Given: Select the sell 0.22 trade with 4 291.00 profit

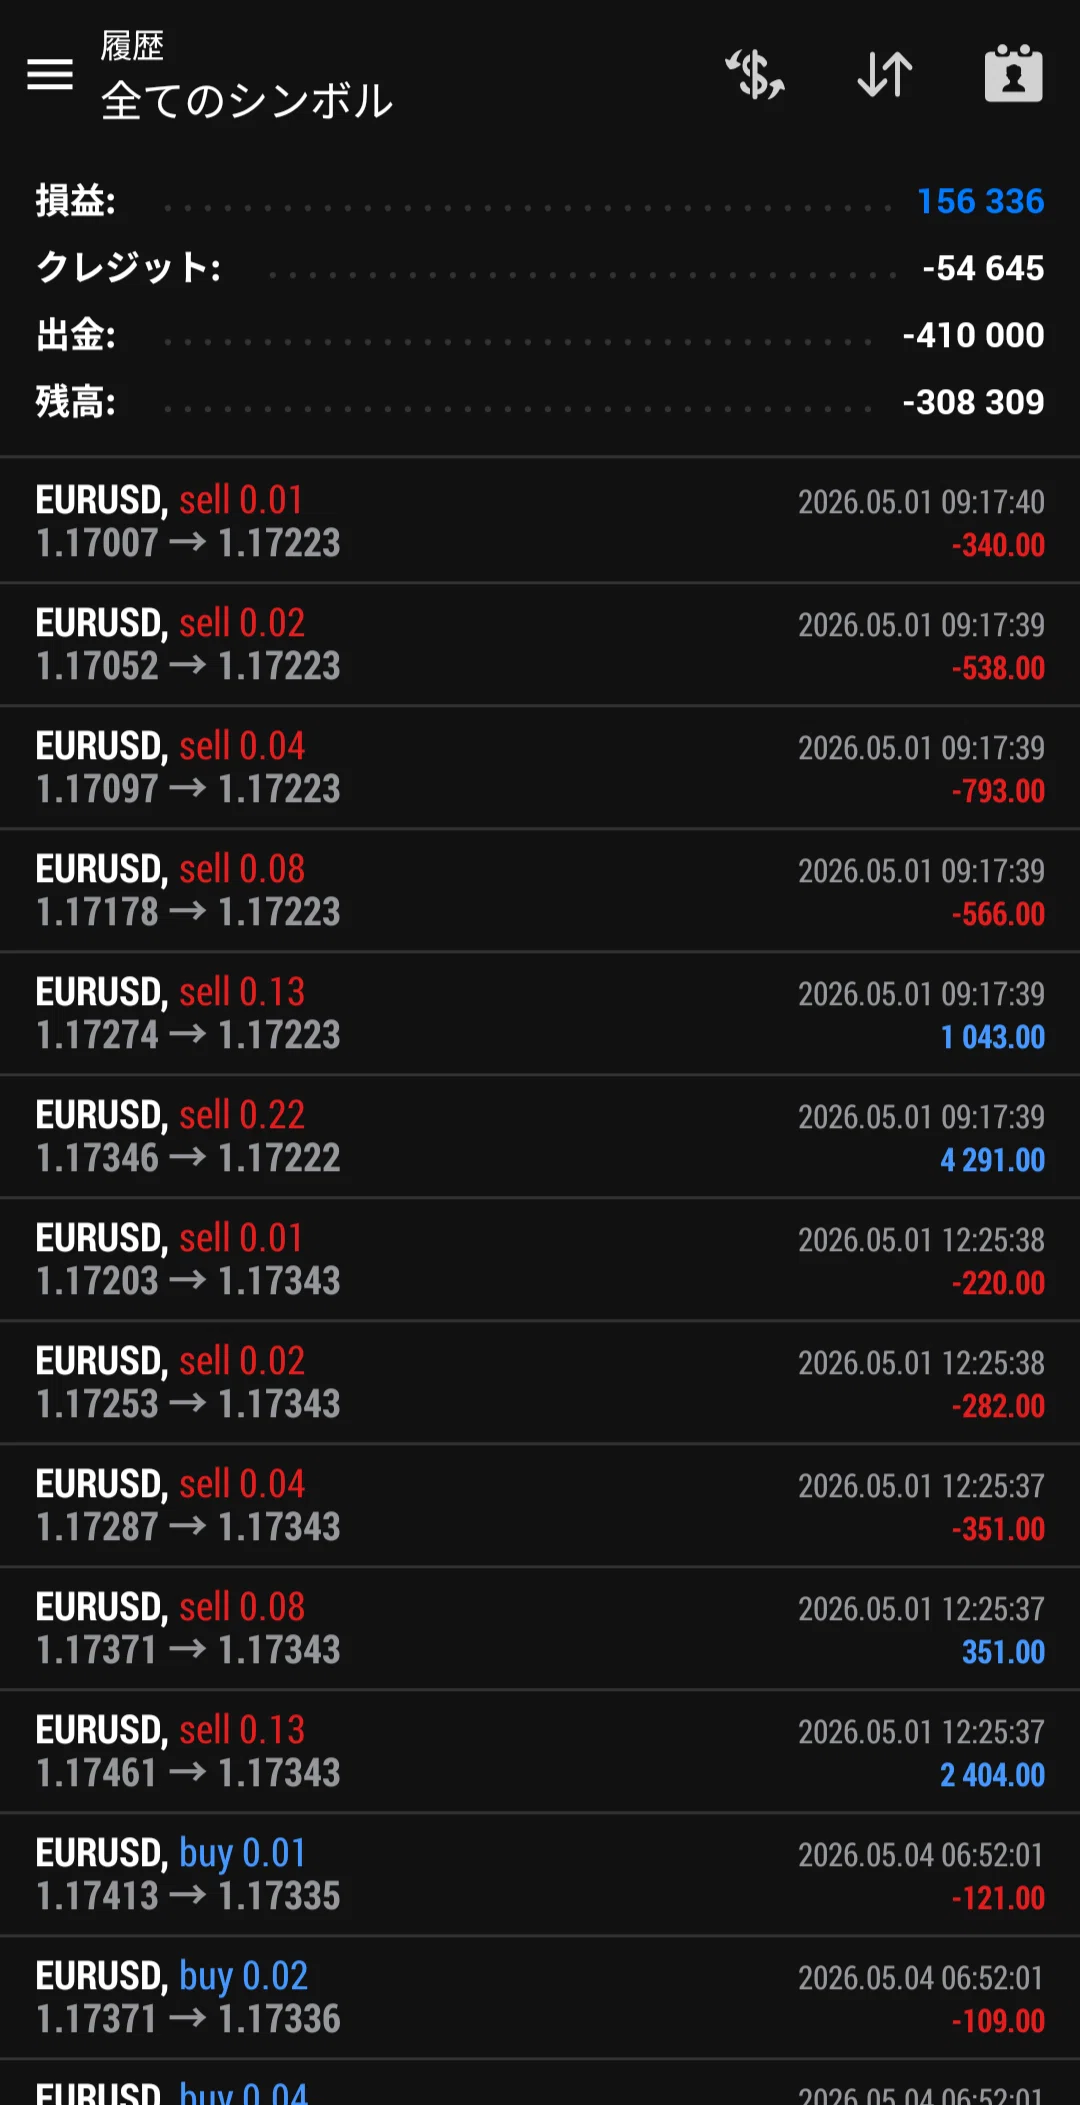Looking at the screenshot, I should coord(540,1136).
